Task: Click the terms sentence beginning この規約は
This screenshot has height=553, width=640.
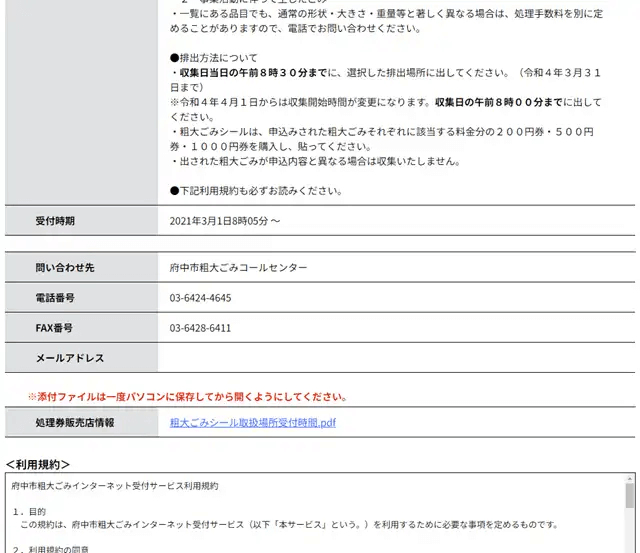Action: (x=289, y=524)
